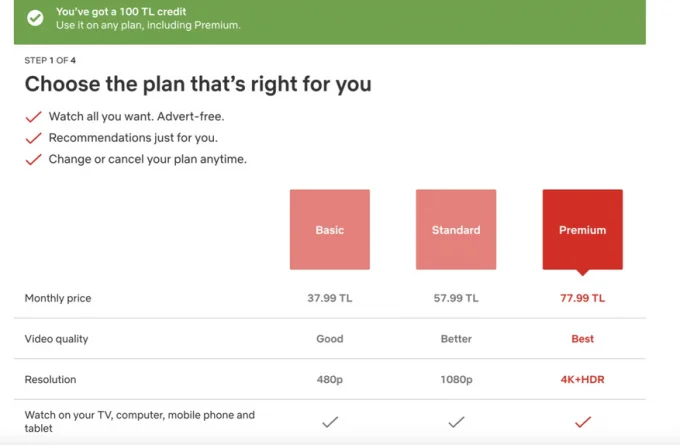Click the Basic plan device checkmark
The image size is (680, 445).
click(x=330, y=422)
